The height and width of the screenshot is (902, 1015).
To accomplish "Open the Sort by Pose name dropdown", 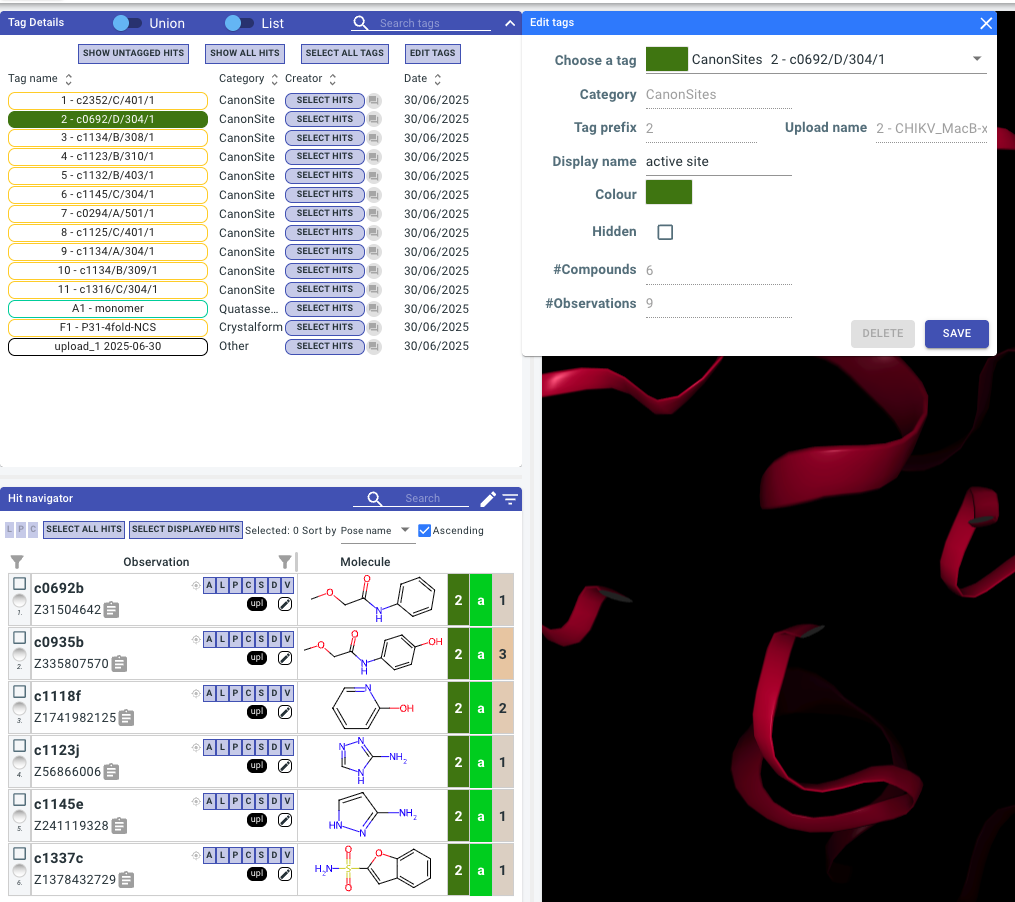I will coord(375,530).
